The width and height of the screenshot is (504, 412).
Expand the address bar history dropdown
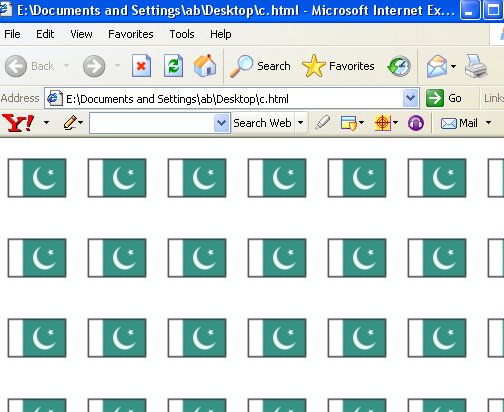(410, 98)
